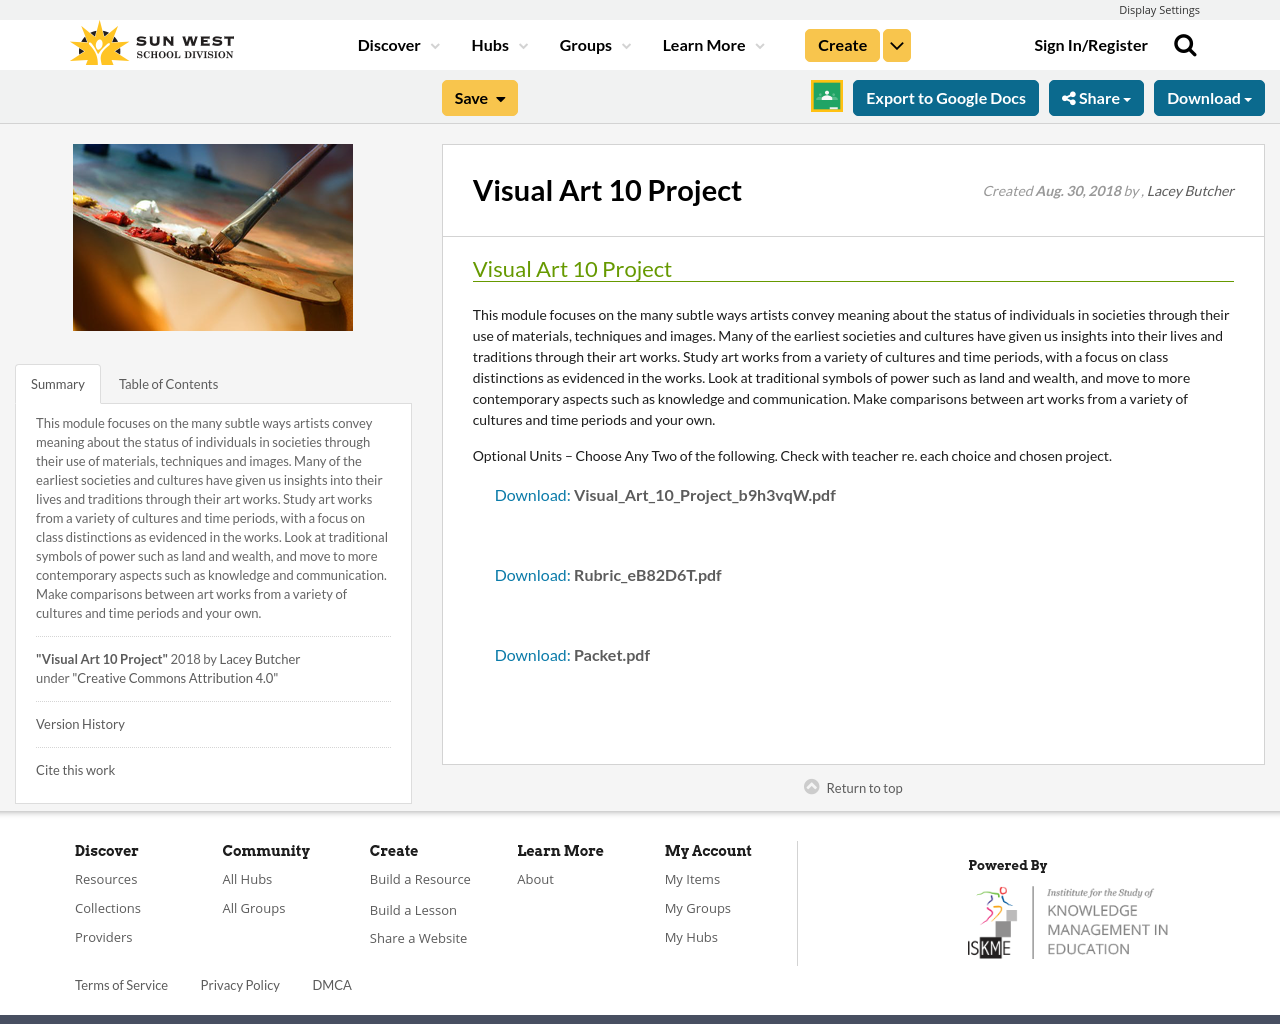The width and height of the screenshot is (1280, 1024).
Task: Click the Google Classroom icon
Action: click(826, 97)
